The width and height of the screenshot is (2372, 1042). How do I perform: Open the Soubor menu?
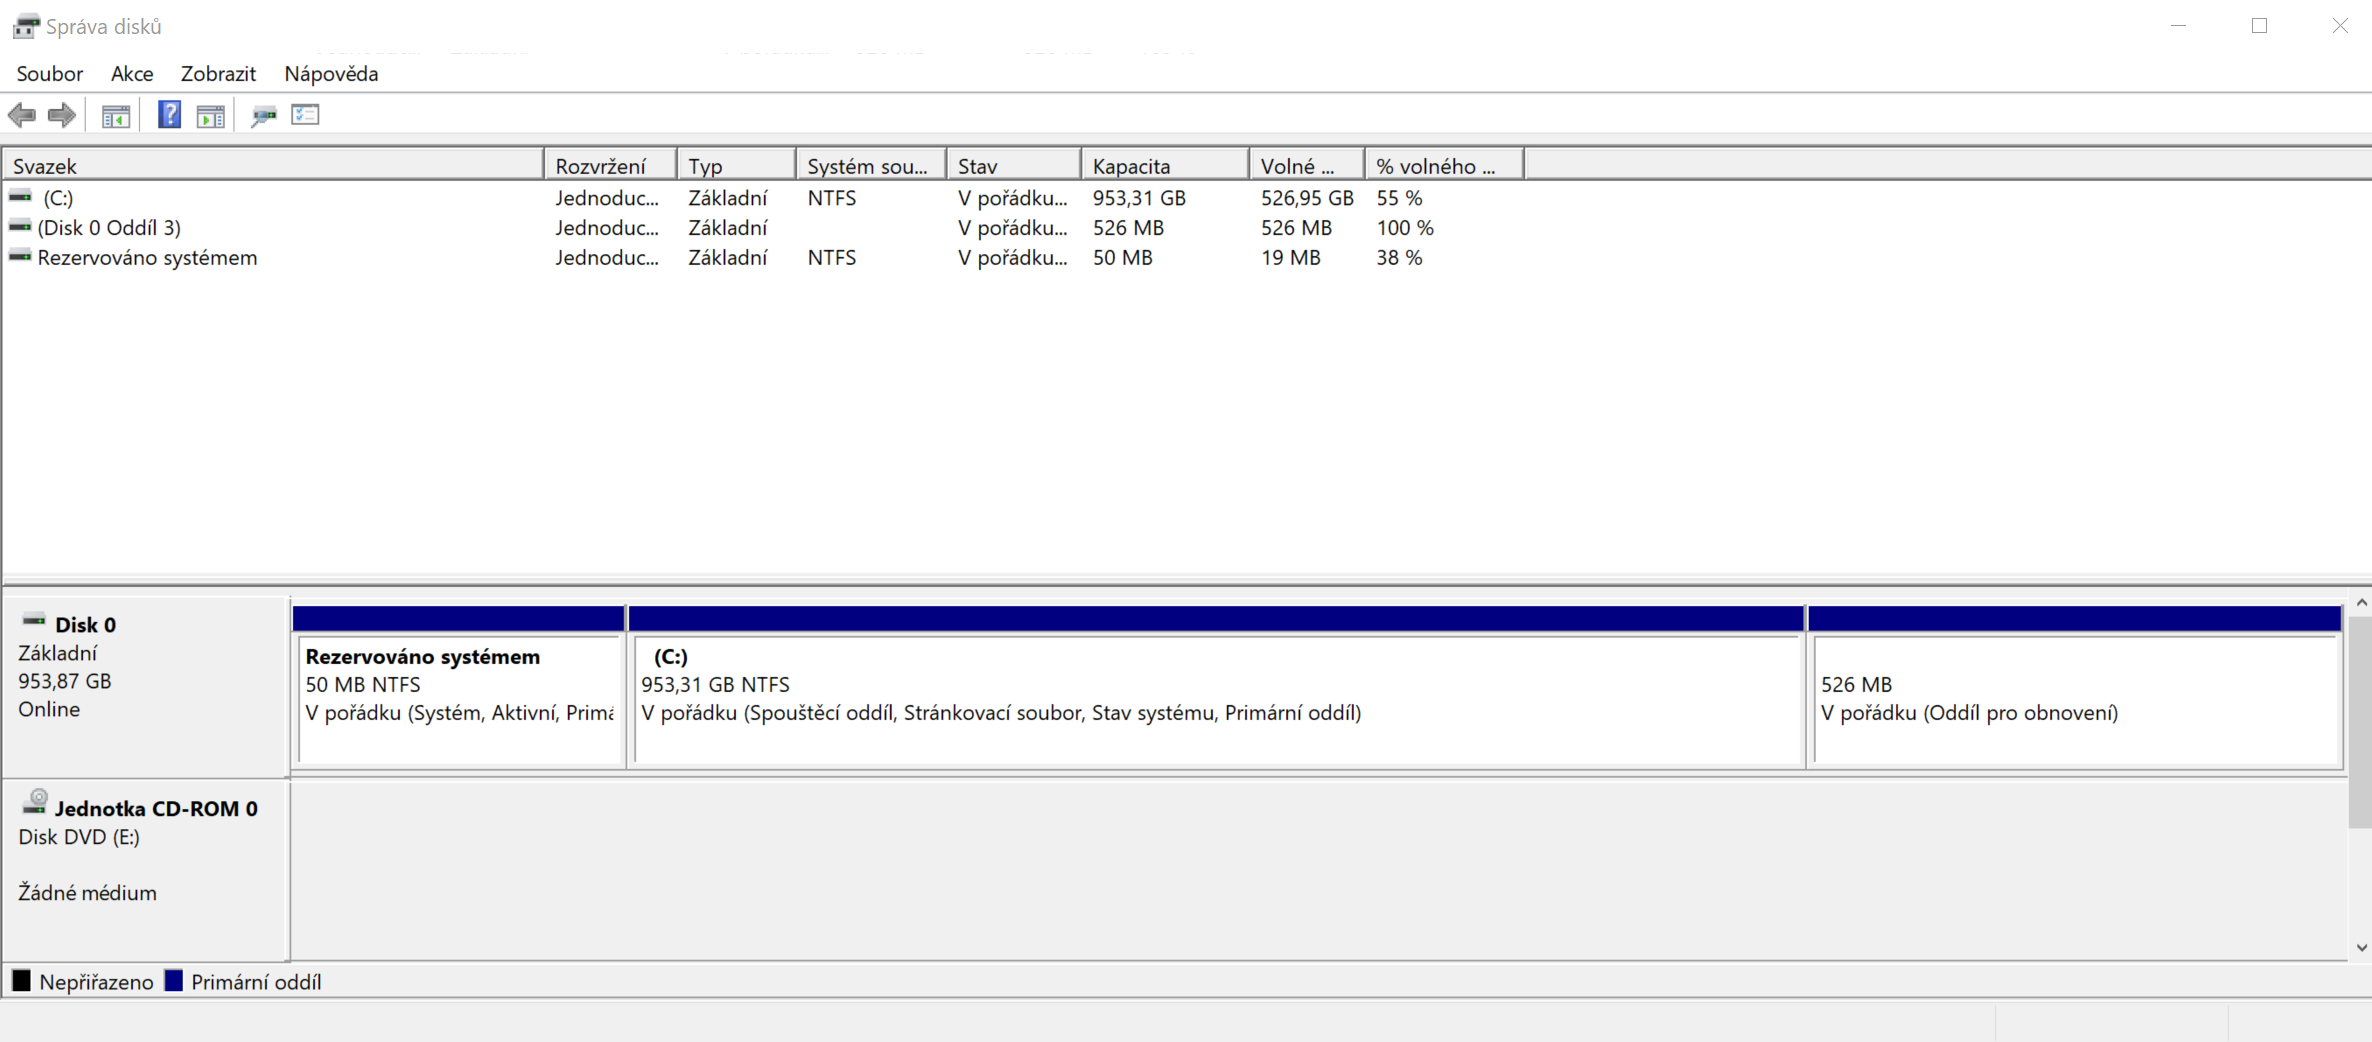pos(50,74)
